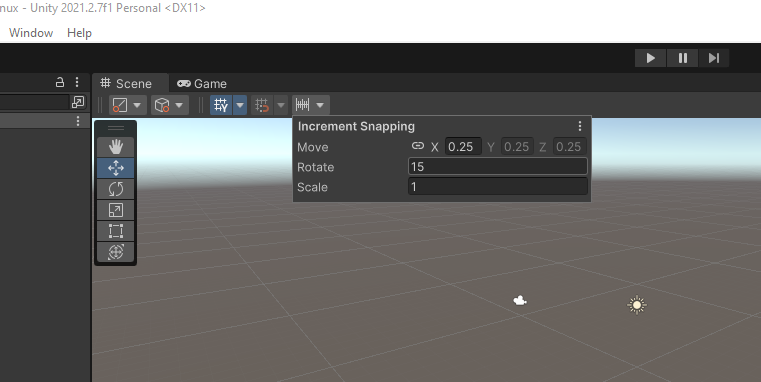
Task: Toggle grid visibility in Scene view
Action: tap(221, 105)
